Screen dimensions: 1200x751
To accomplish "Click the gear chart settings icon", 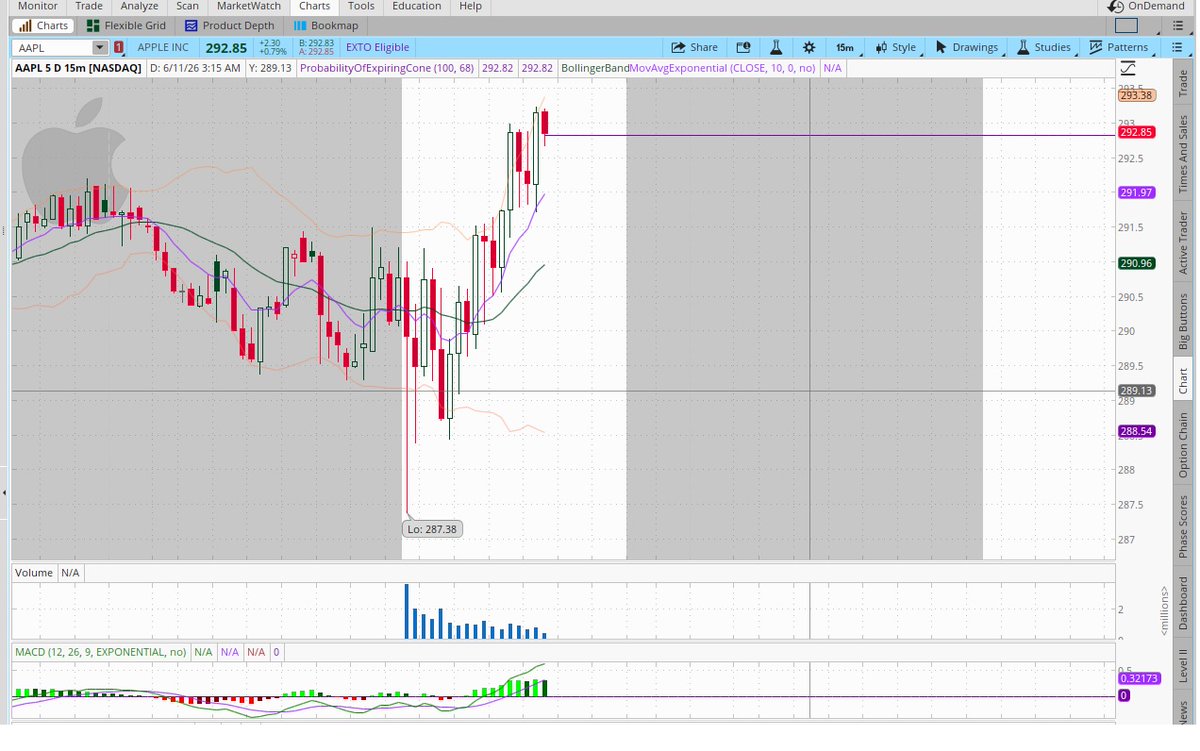I will click(808, 47).
